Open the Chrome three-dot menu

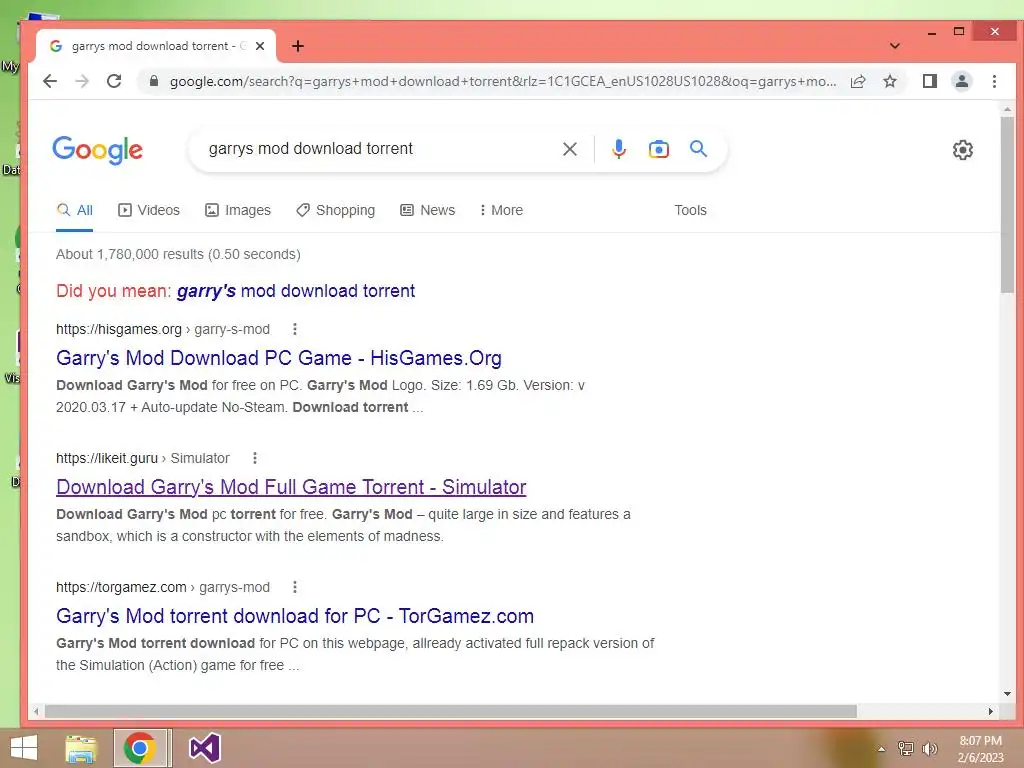point(994,81)
